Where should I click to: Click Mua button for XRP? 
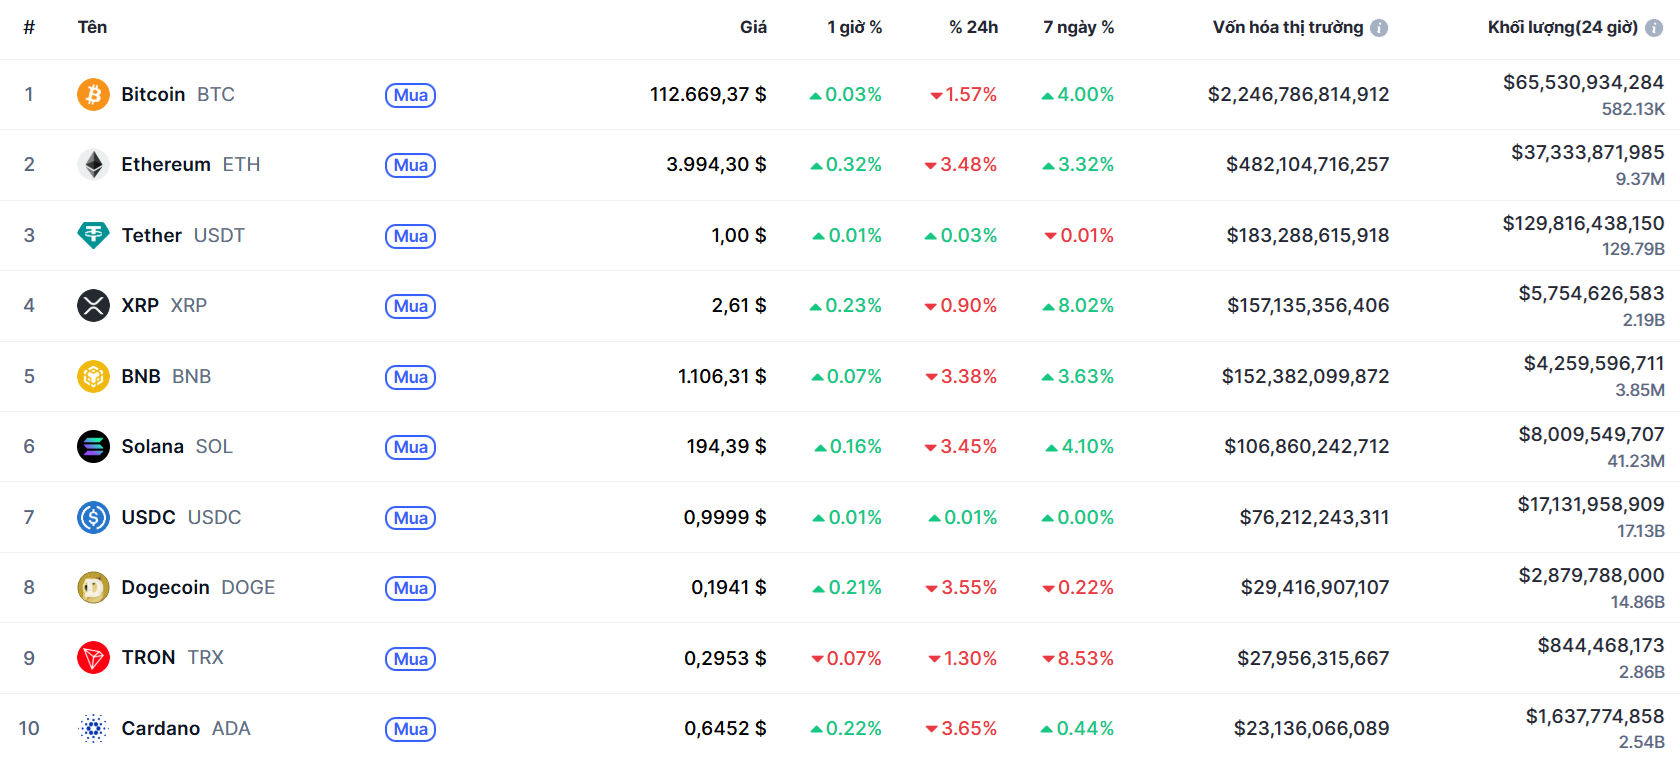410,306
